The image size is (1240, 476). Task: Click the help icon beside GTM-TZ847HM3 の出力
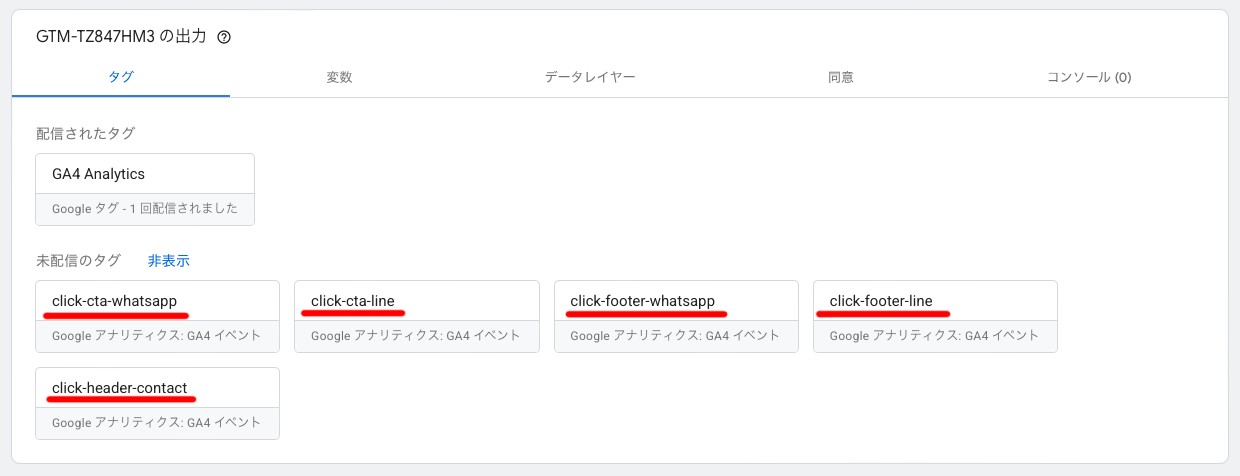click(x=224, y=38)
